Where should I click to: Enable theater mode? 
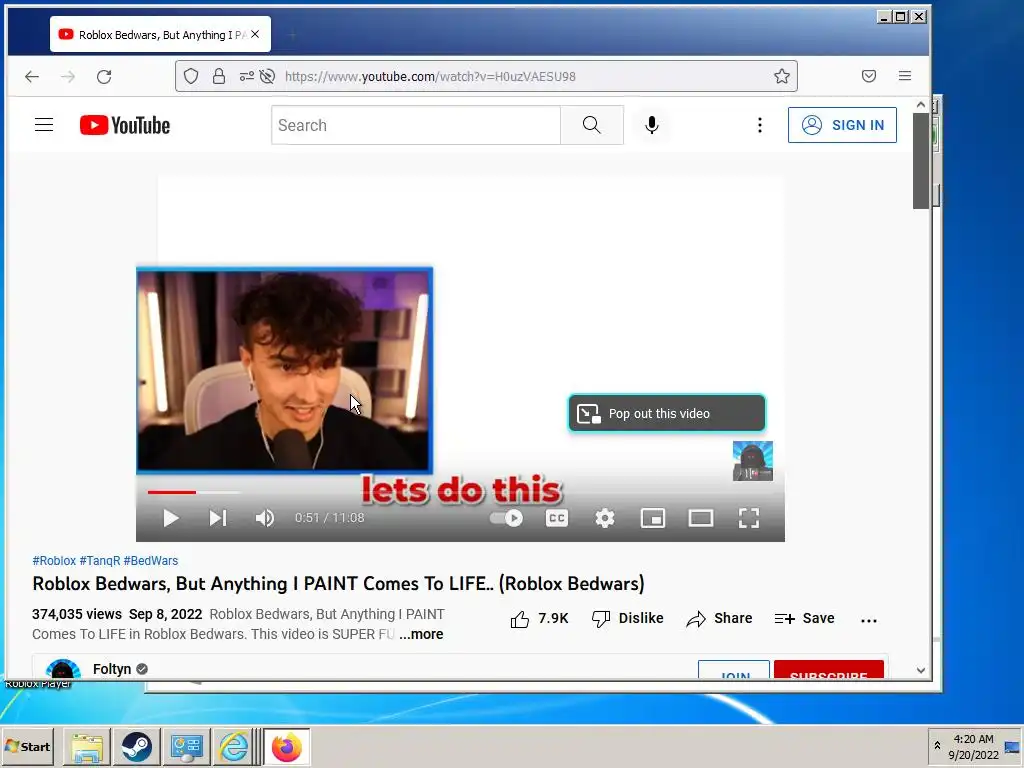tap(701, 518)
